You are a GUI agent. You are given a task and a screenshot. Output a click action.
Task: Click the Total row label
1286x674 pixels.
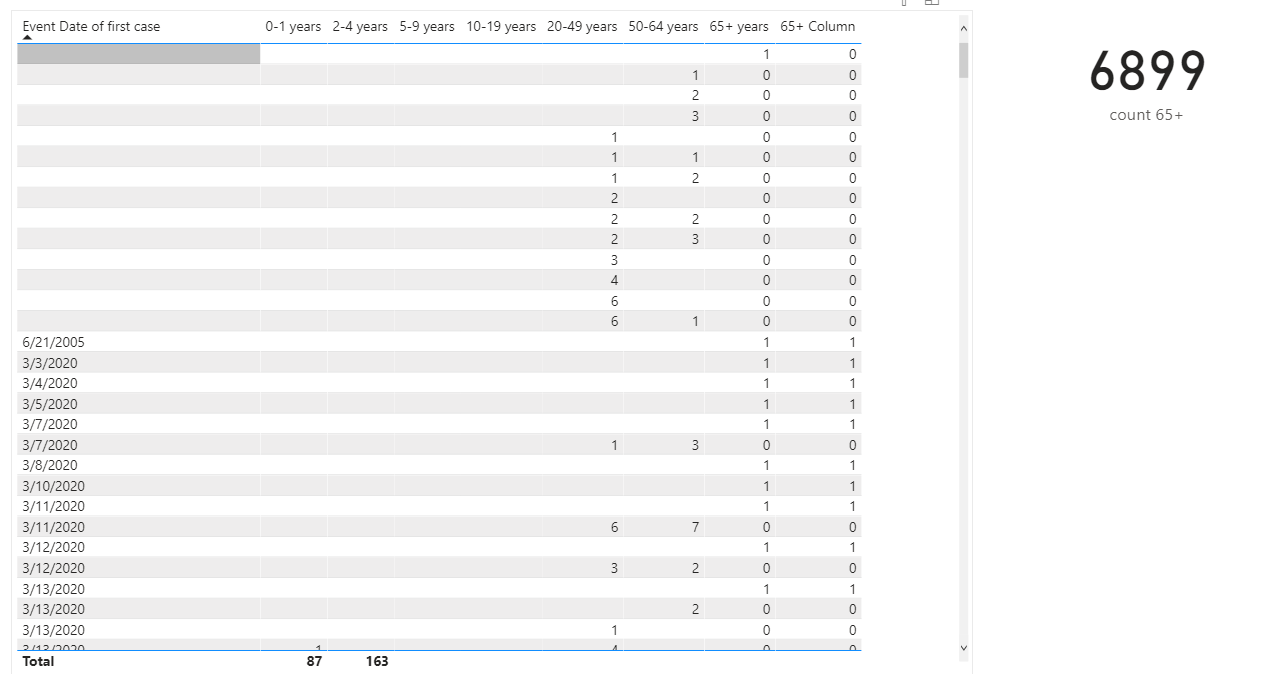click(38, 661)
